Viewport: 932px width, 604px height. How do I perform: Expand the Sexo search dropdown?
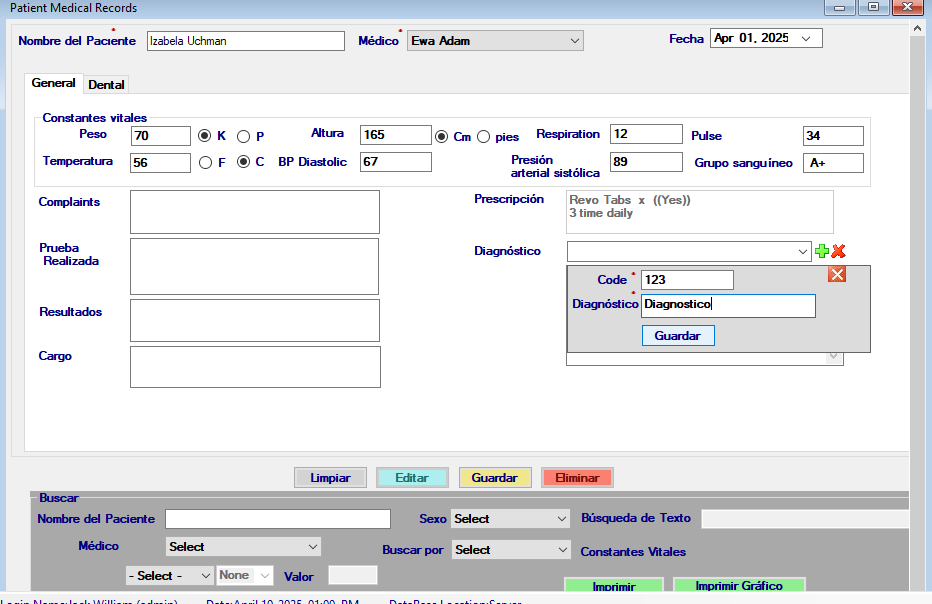pos(510,519)
